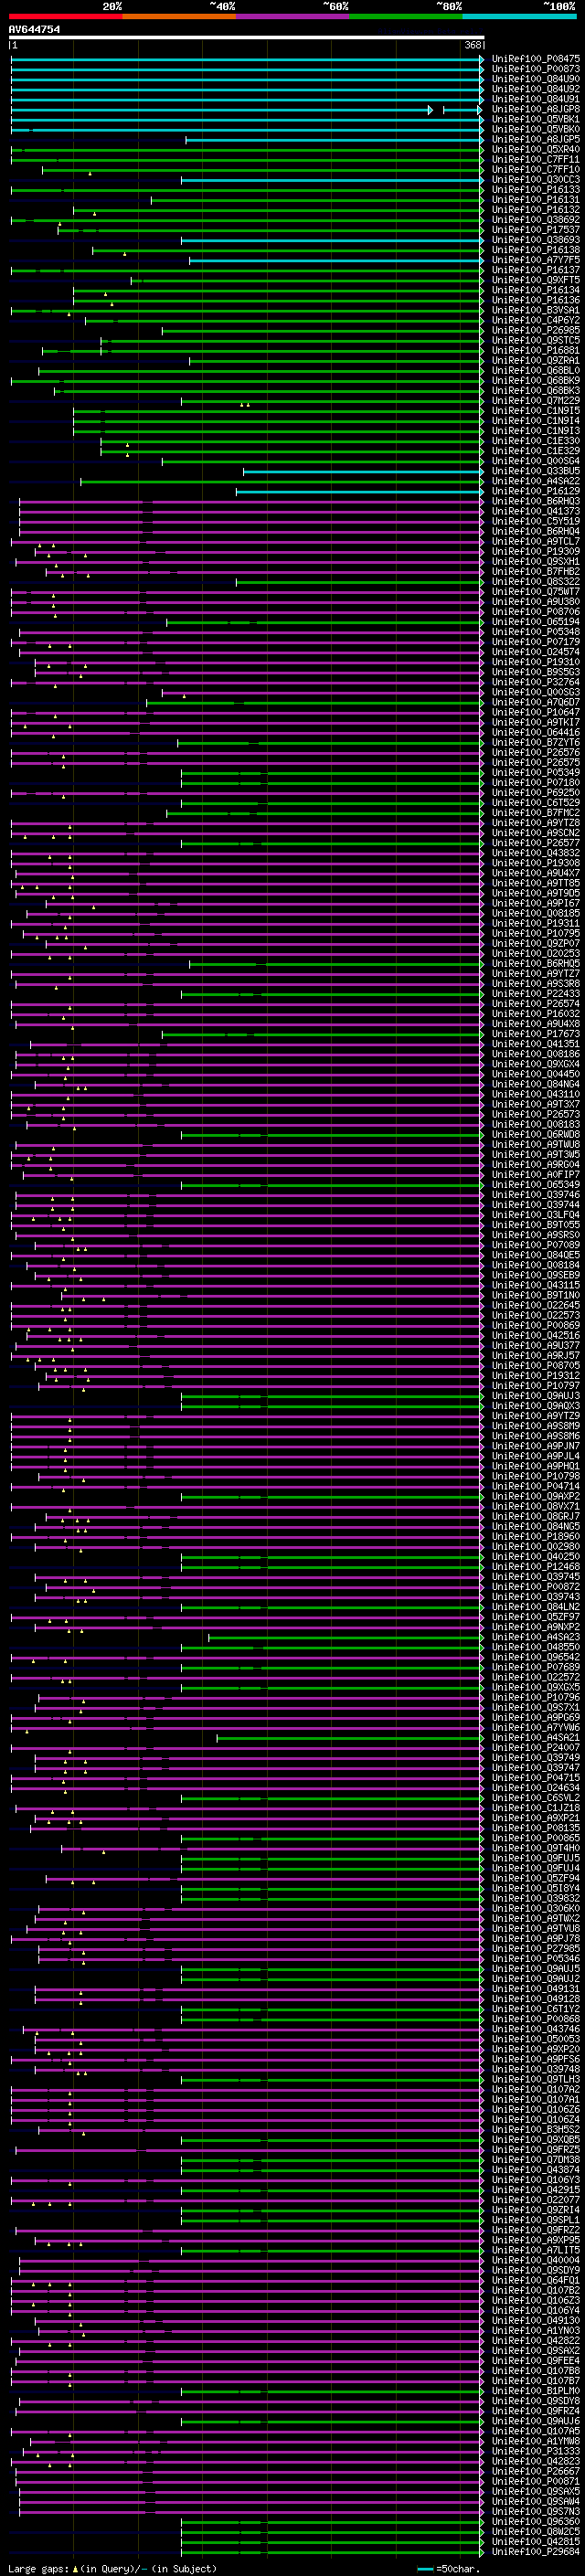Screen dimensions: 585x2576
Task: Open hit UniRef100_P00873
Action: point(535,69)
